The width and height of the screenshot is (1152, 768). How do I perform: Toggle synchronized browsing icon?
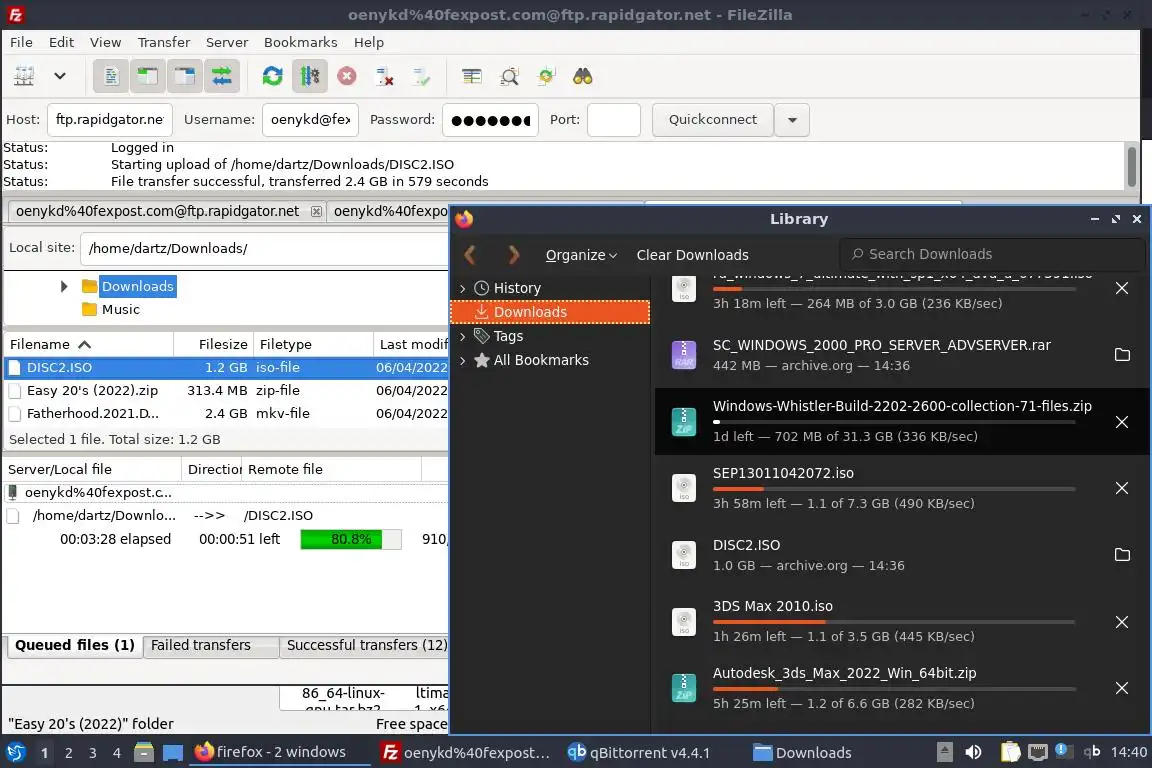[x=546, y=76]
